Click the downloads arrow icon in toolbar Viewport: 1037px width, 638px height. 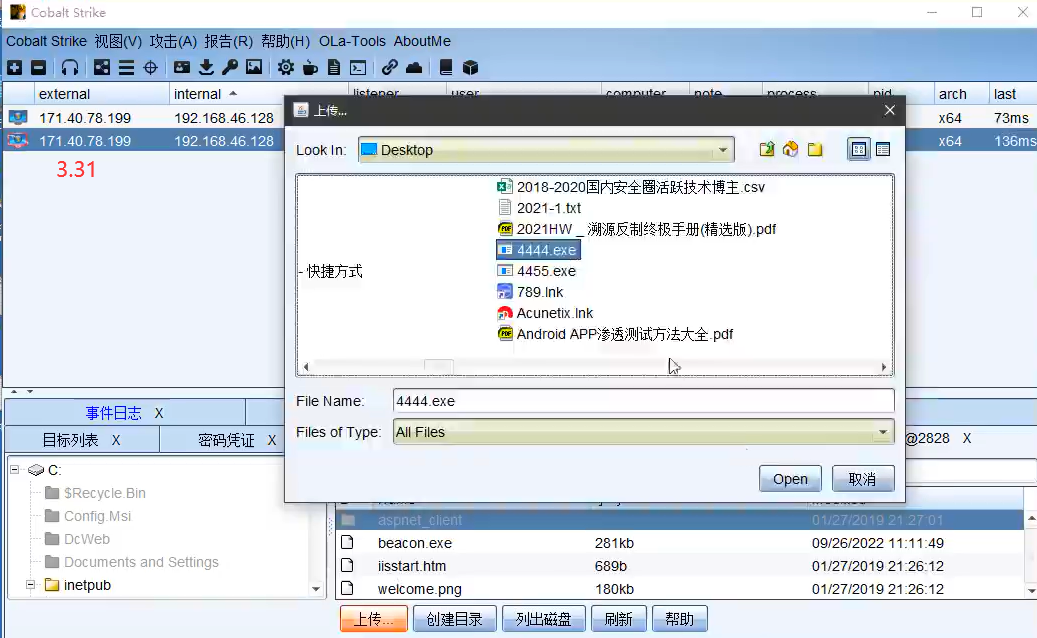[x=206, y=68]
